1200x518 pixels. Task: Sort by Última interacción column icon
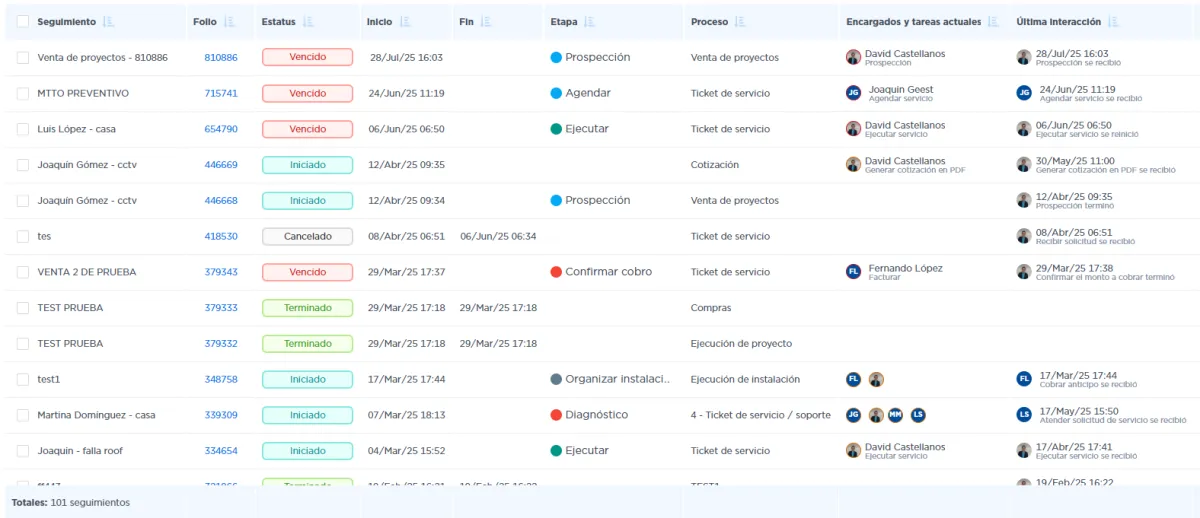pyautogui.click(x=1113, y=22)
